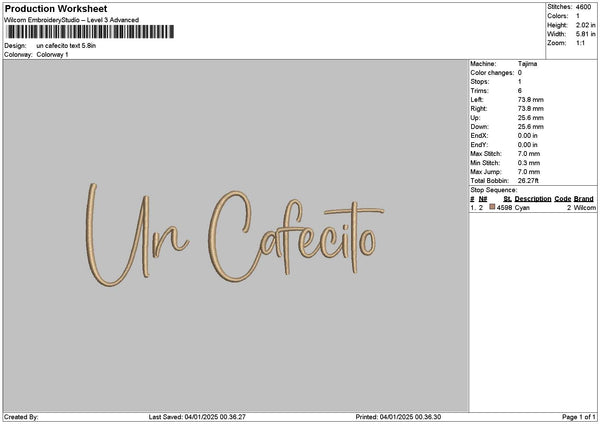Screen dimensions: 600x424
Task: Click the 'Description' column header
Action: [533, 199]
